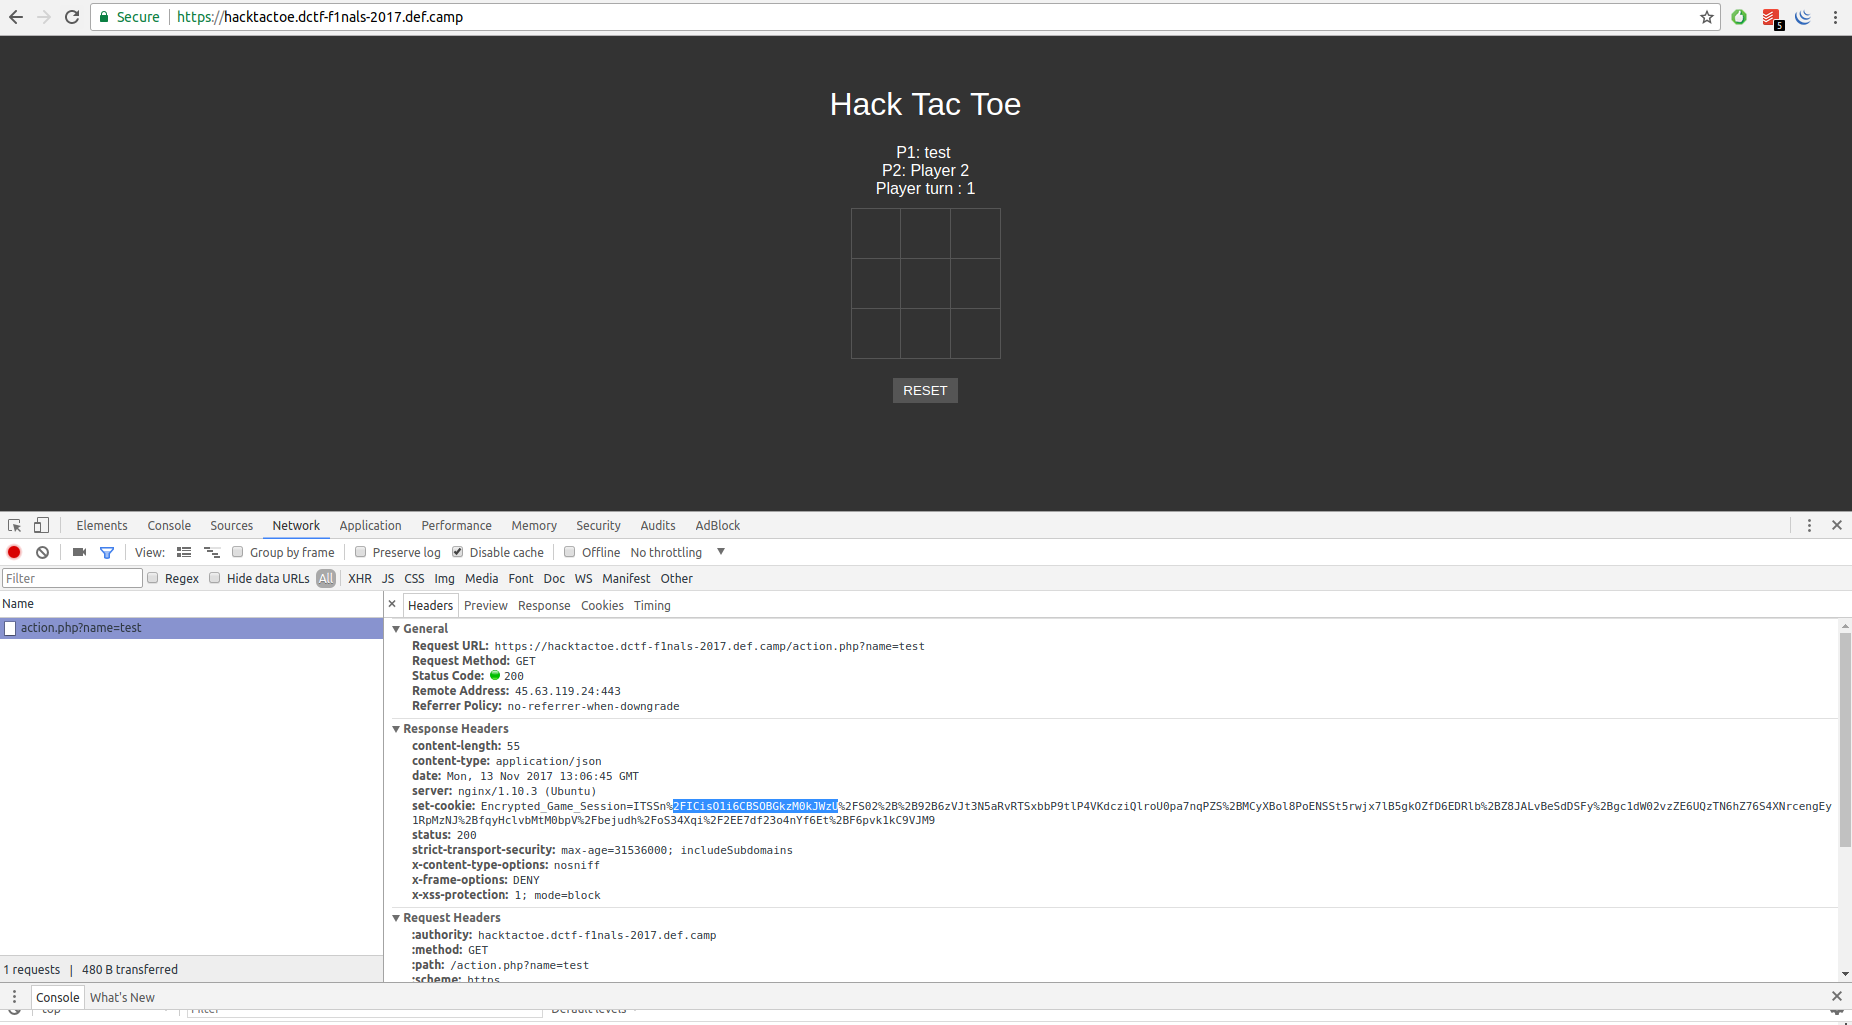Select the All request type filter
This screenshot has width=1852, height=1025.
[x=326, y=578]
